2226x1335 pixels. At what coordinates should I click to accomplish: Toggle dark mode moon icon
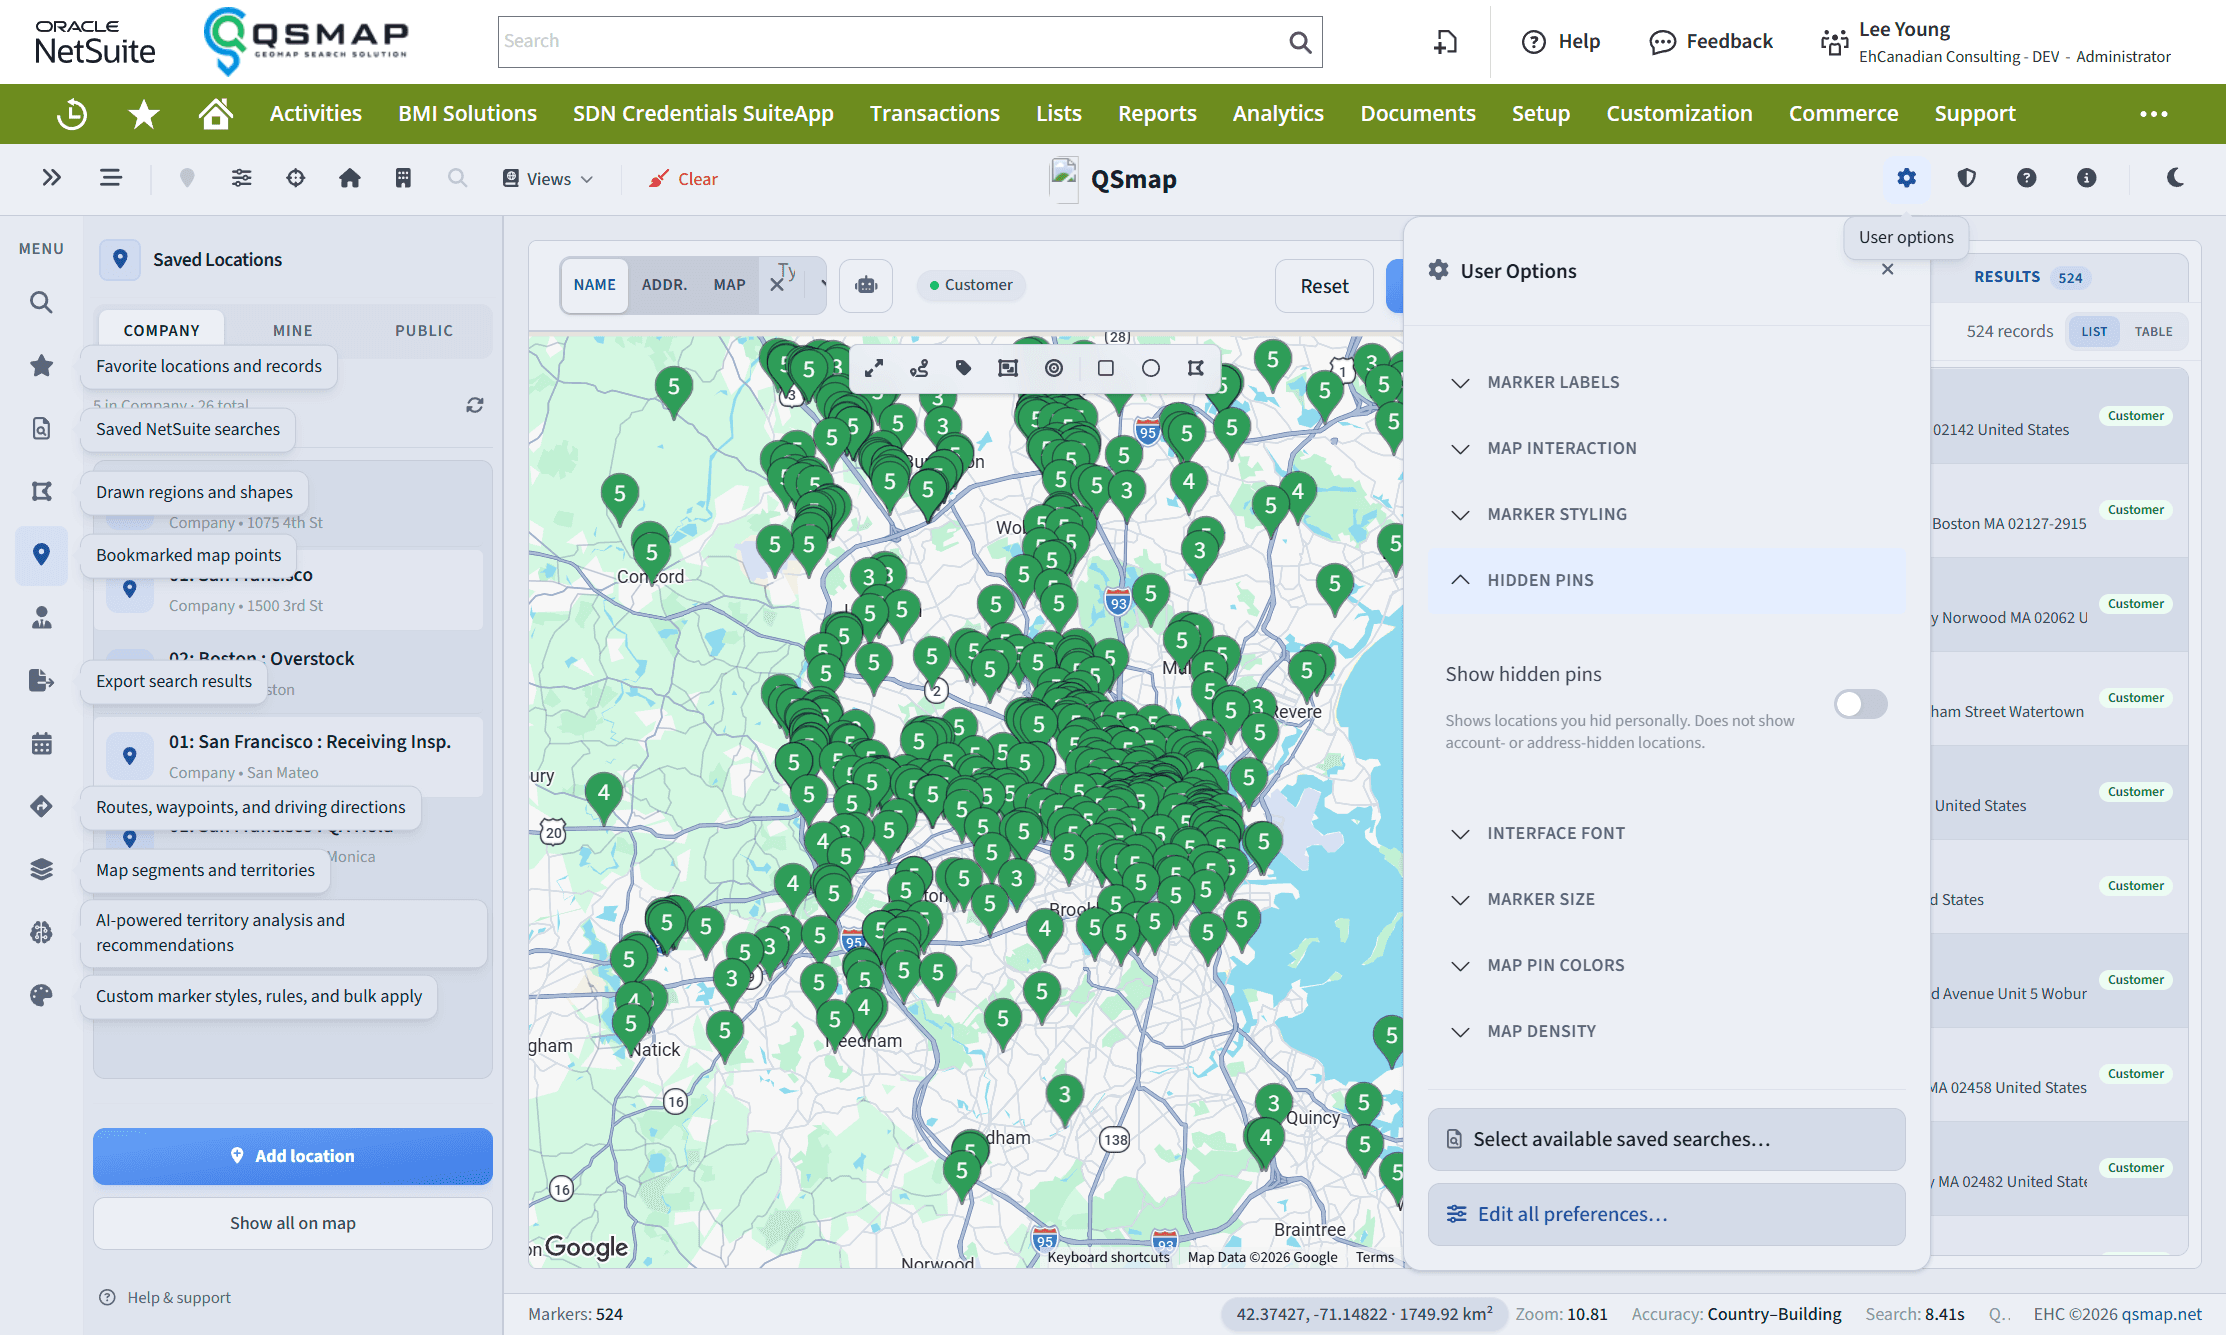[x=2175, y=178]
